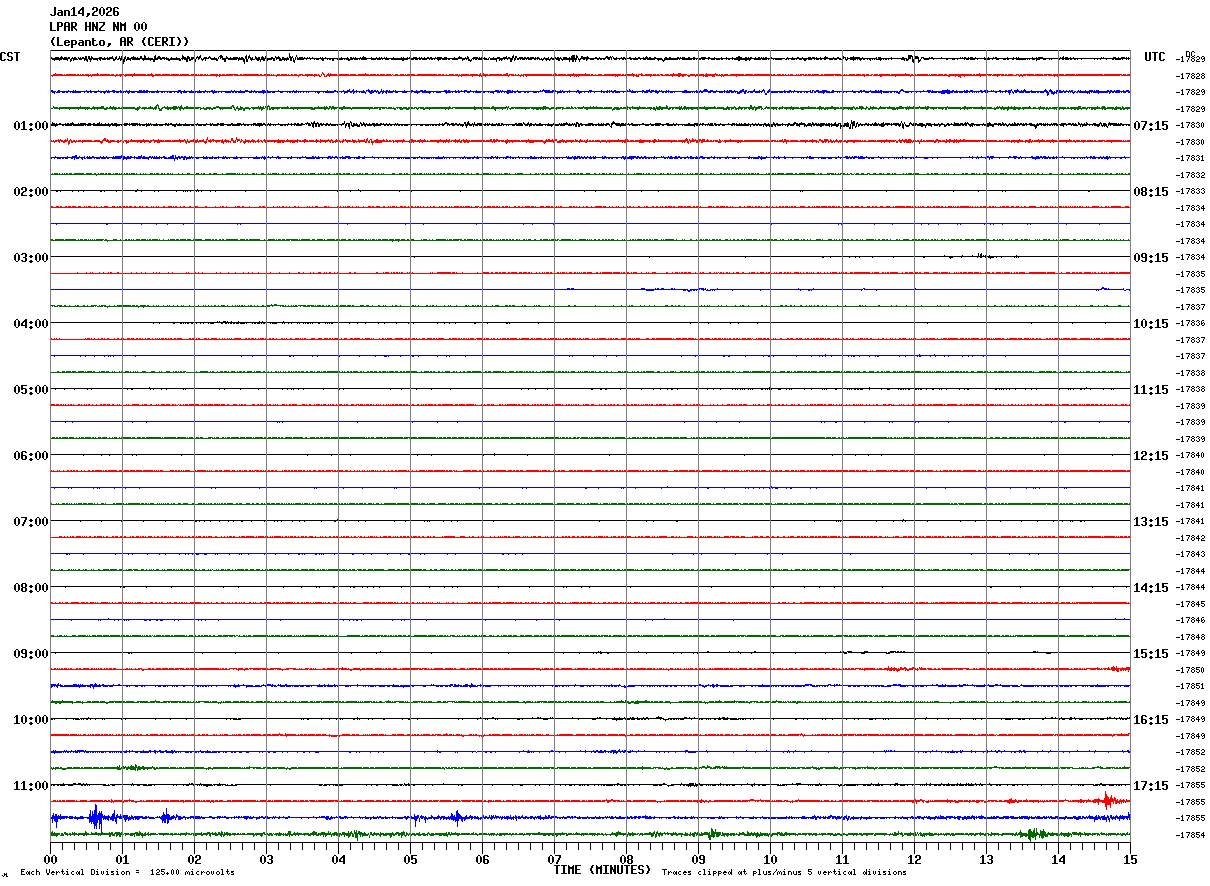1210x886 pixels.
Task: Click the TIME (MINUTES) axis title
Action: (602, 870)
